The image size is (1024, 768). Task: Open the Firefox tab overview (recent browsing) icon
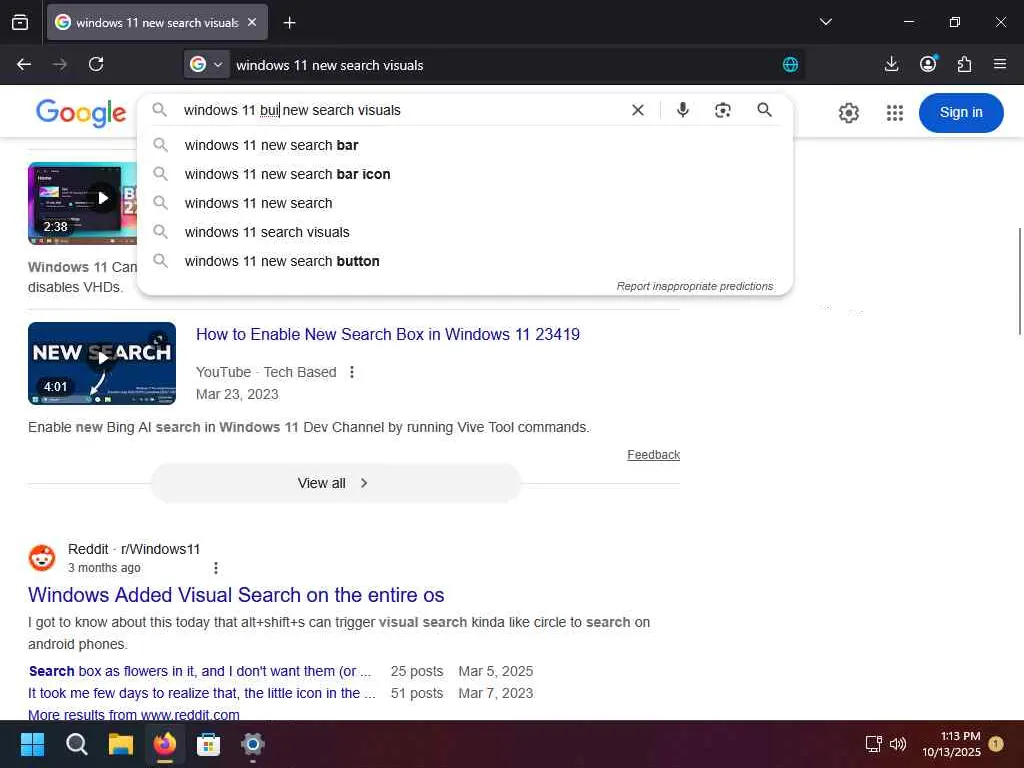click(x=20, y=22)
